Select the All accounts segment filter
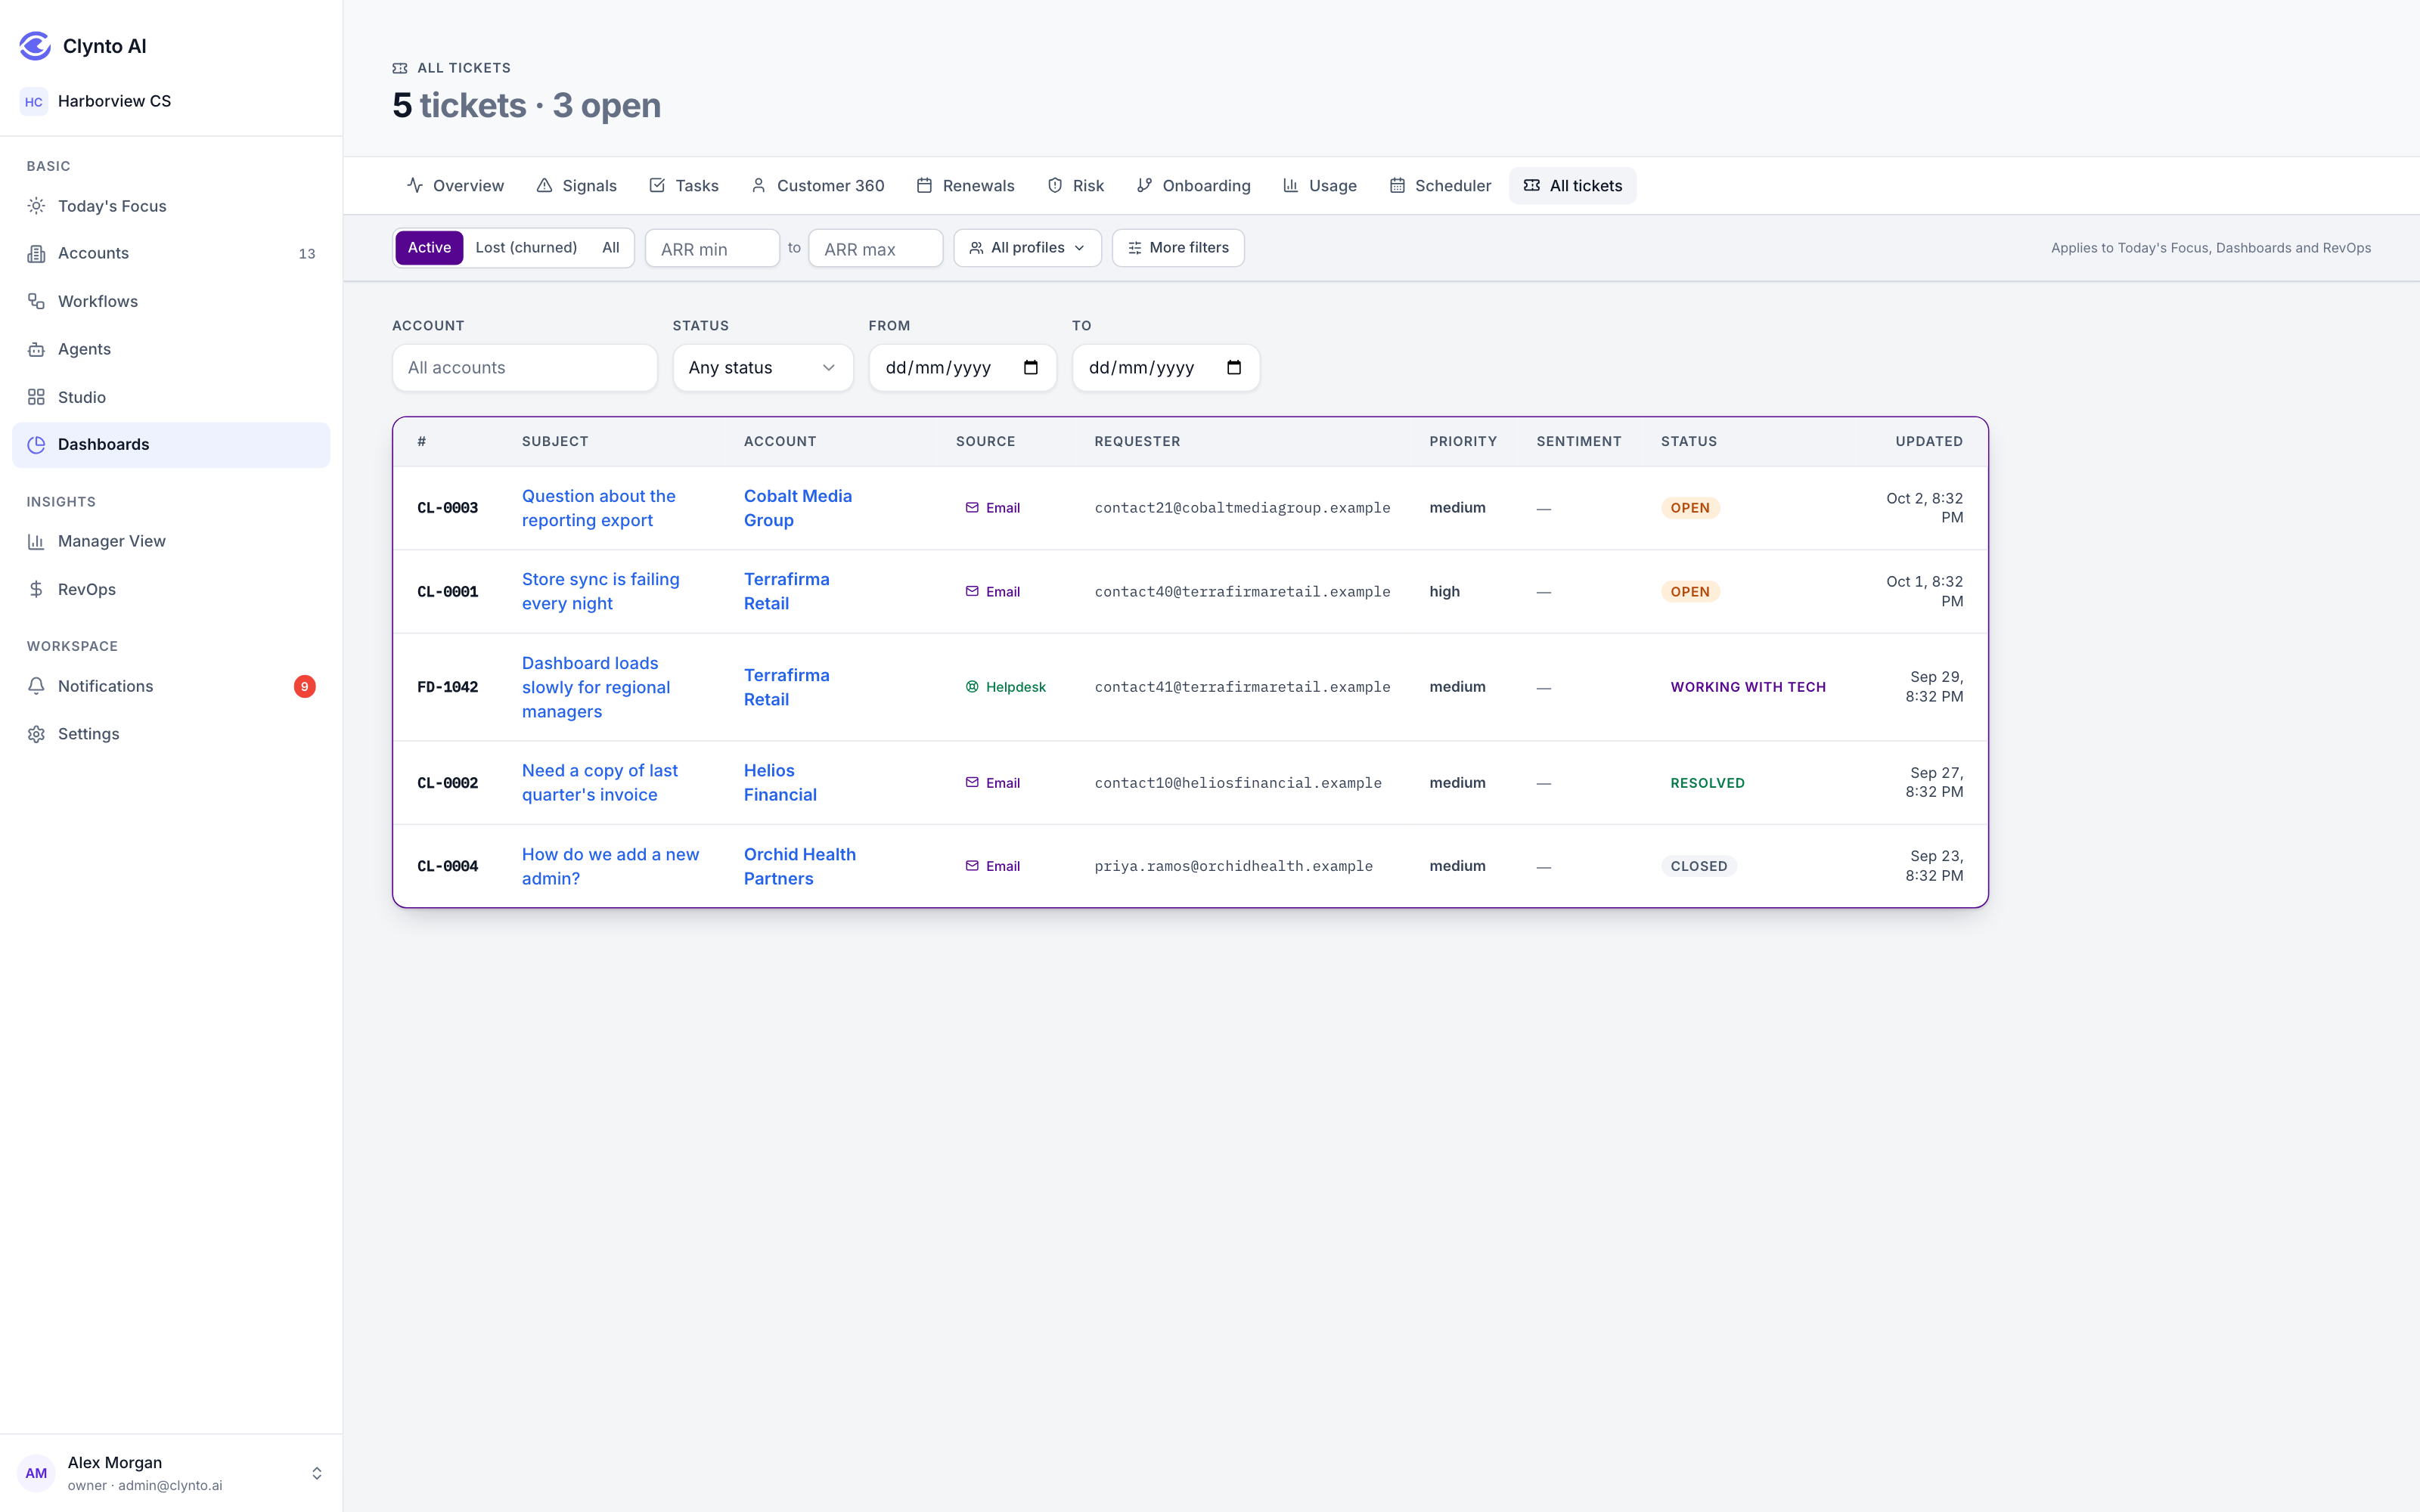 (x=611, y=248)
